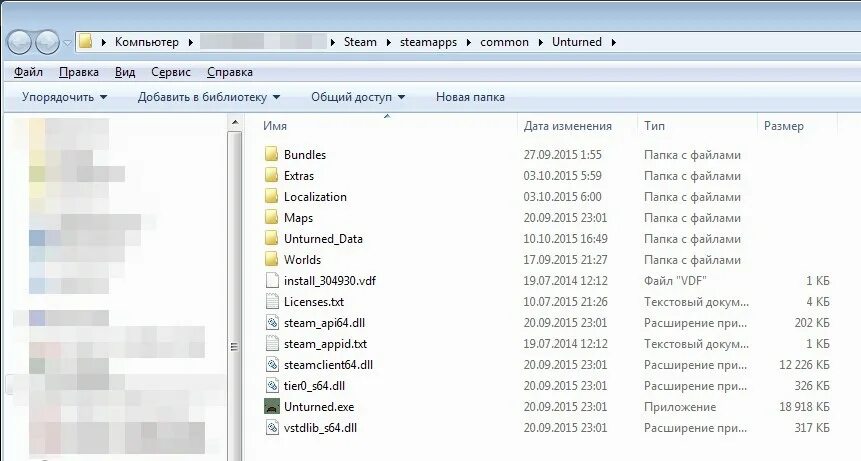Click the Unturned.exe application icon

click(272, 407)
